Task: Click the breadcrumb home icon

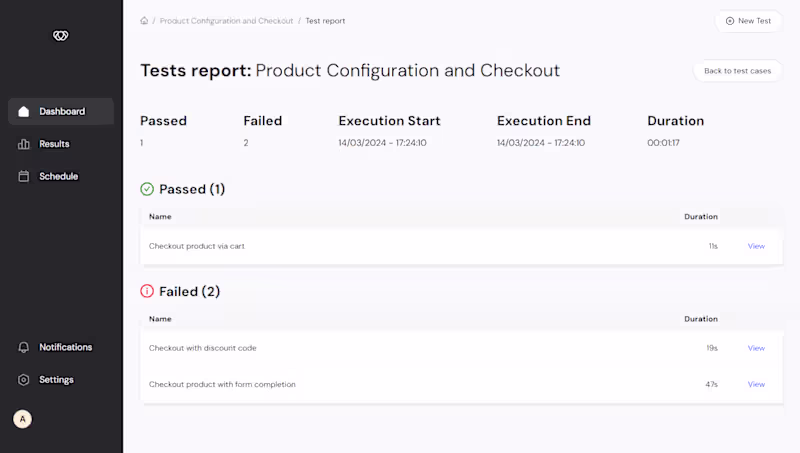Action: tap(144, 21)
